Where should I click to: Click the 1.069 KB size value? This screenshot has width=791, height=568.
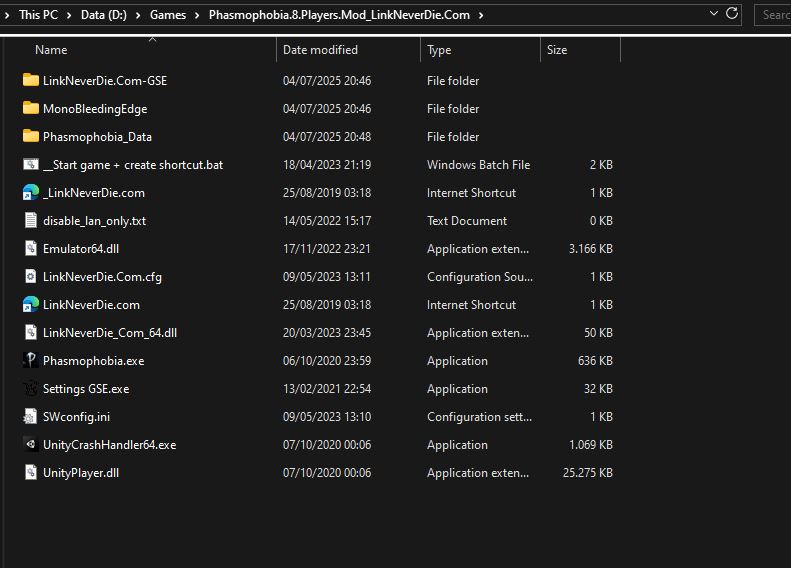point(591,445)
